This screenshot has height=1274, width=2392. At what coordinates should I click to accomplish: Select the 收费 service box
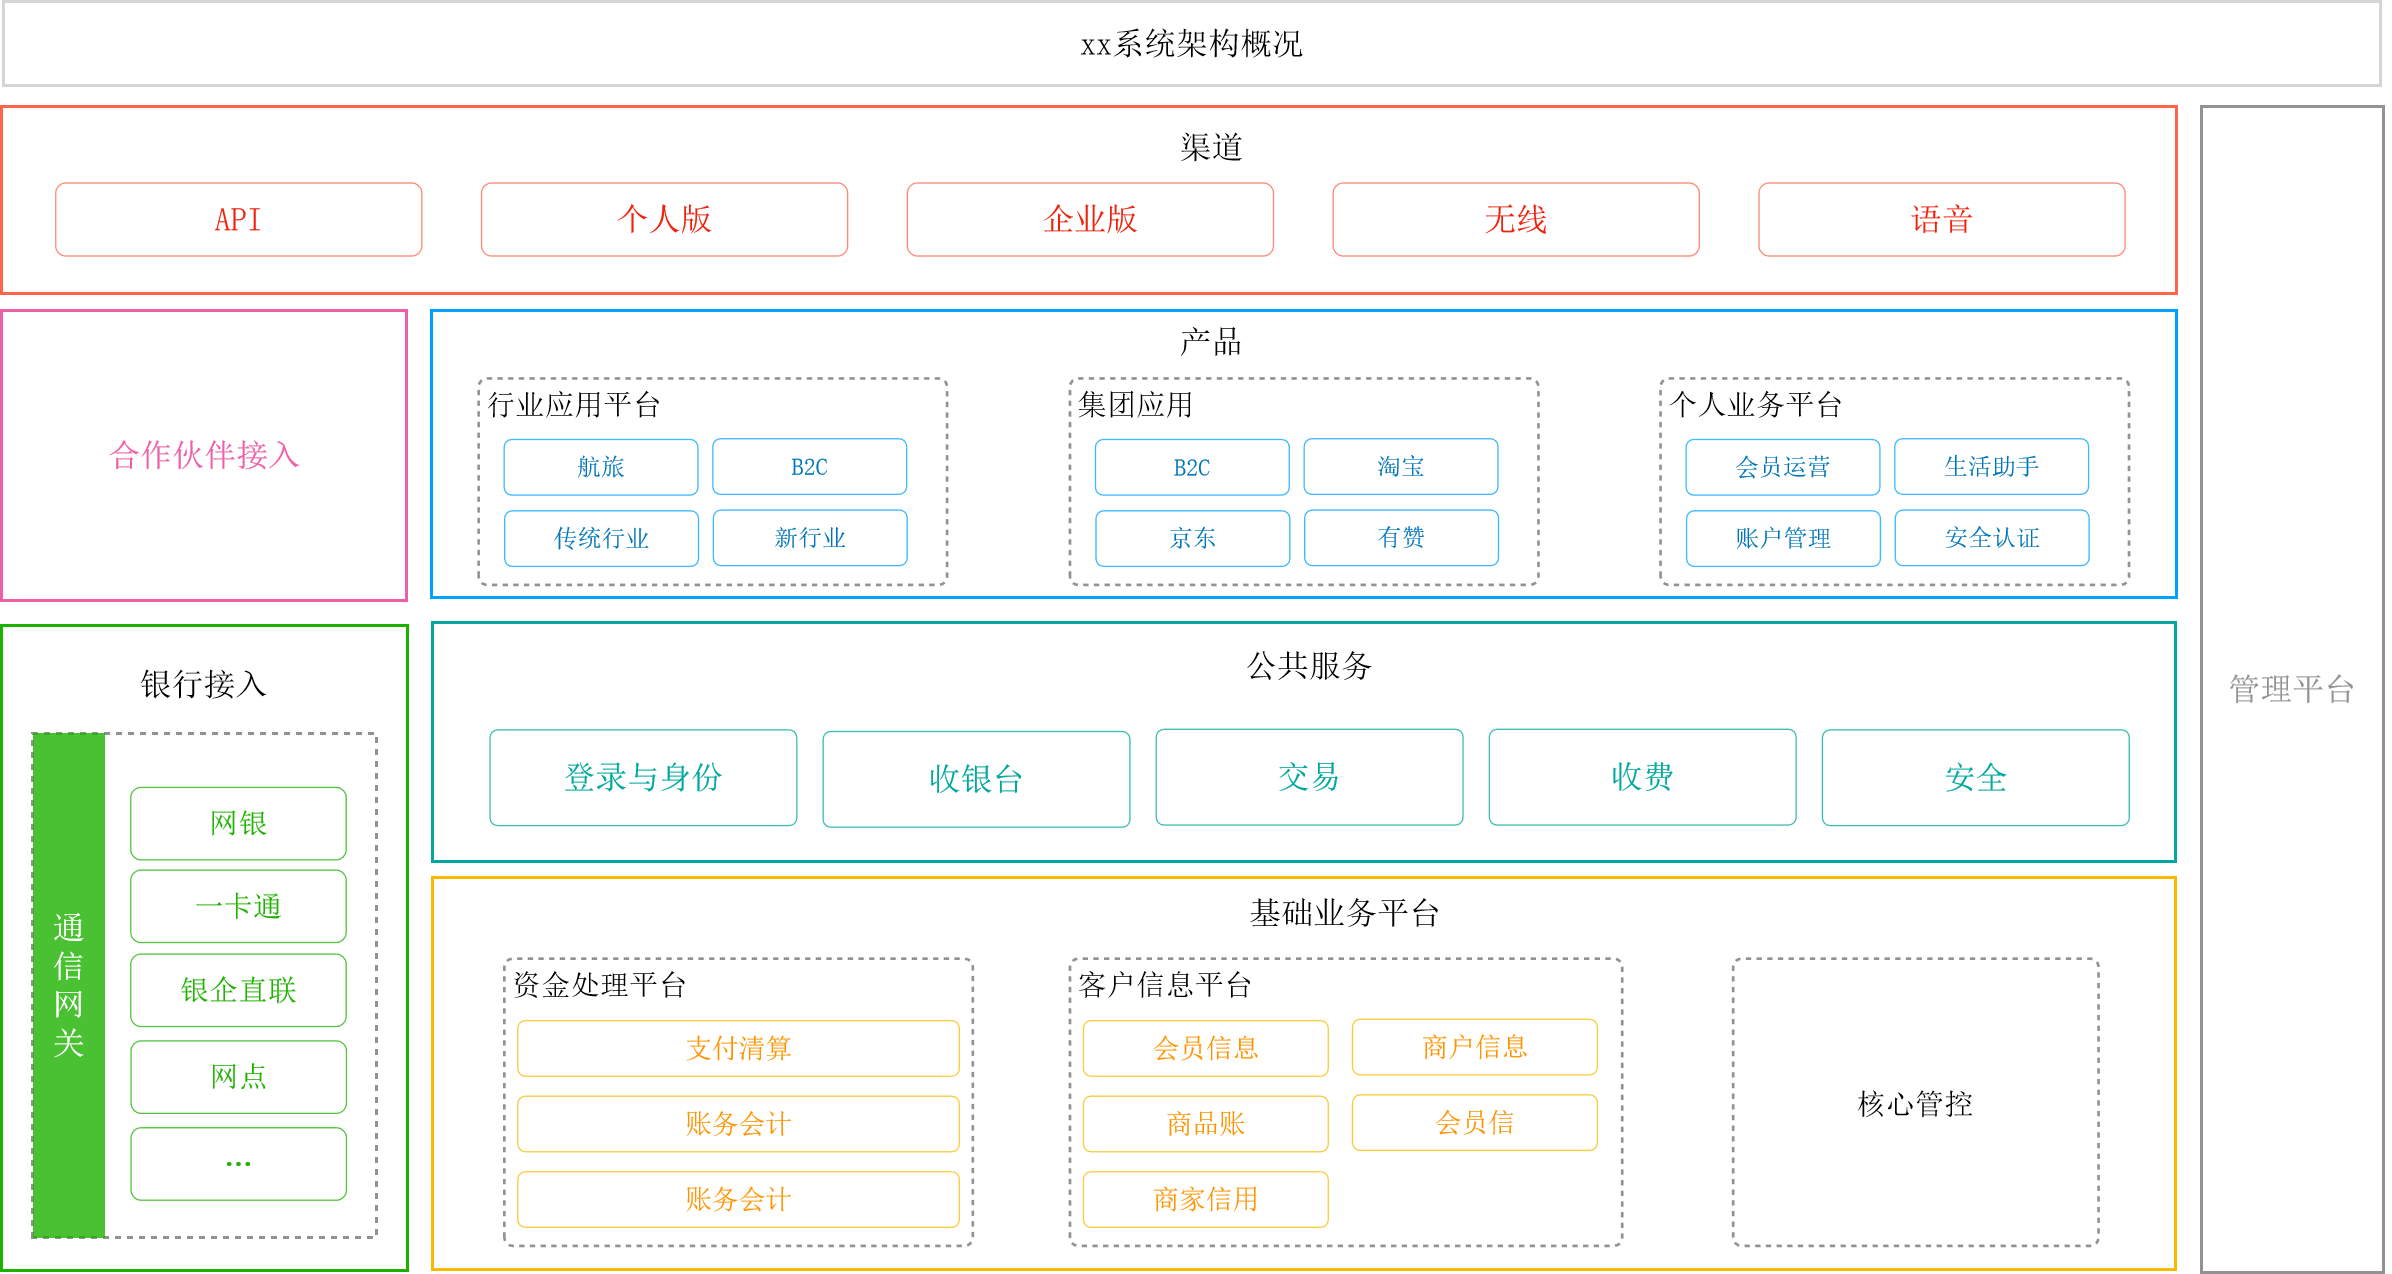click(x=1642, y=776)
